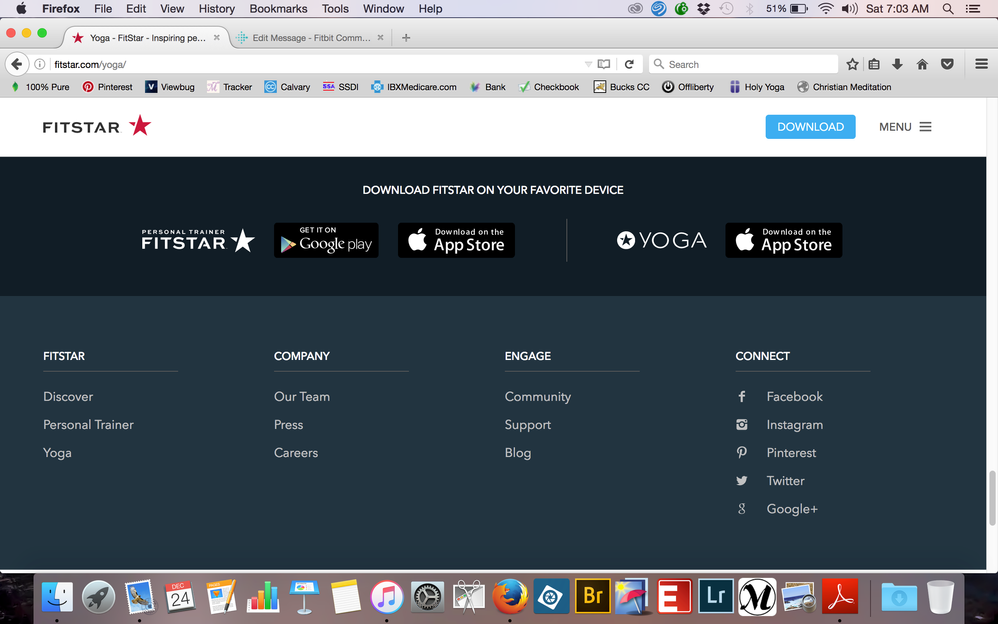Open the URL history dropdown arrow
Viewport: 998px width, 624px height.
pos(587,64)
